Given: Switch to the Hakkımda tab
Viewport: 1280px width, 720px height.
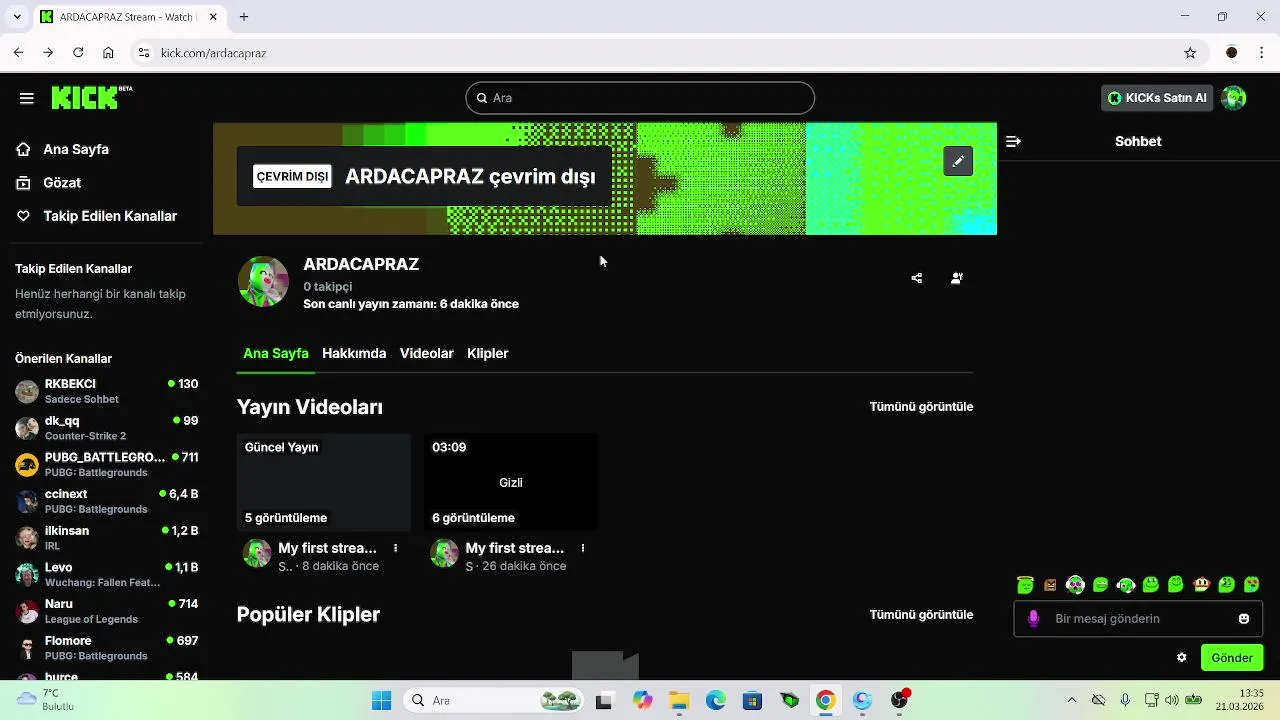Looking at the screenshot, I should [354, 353].
